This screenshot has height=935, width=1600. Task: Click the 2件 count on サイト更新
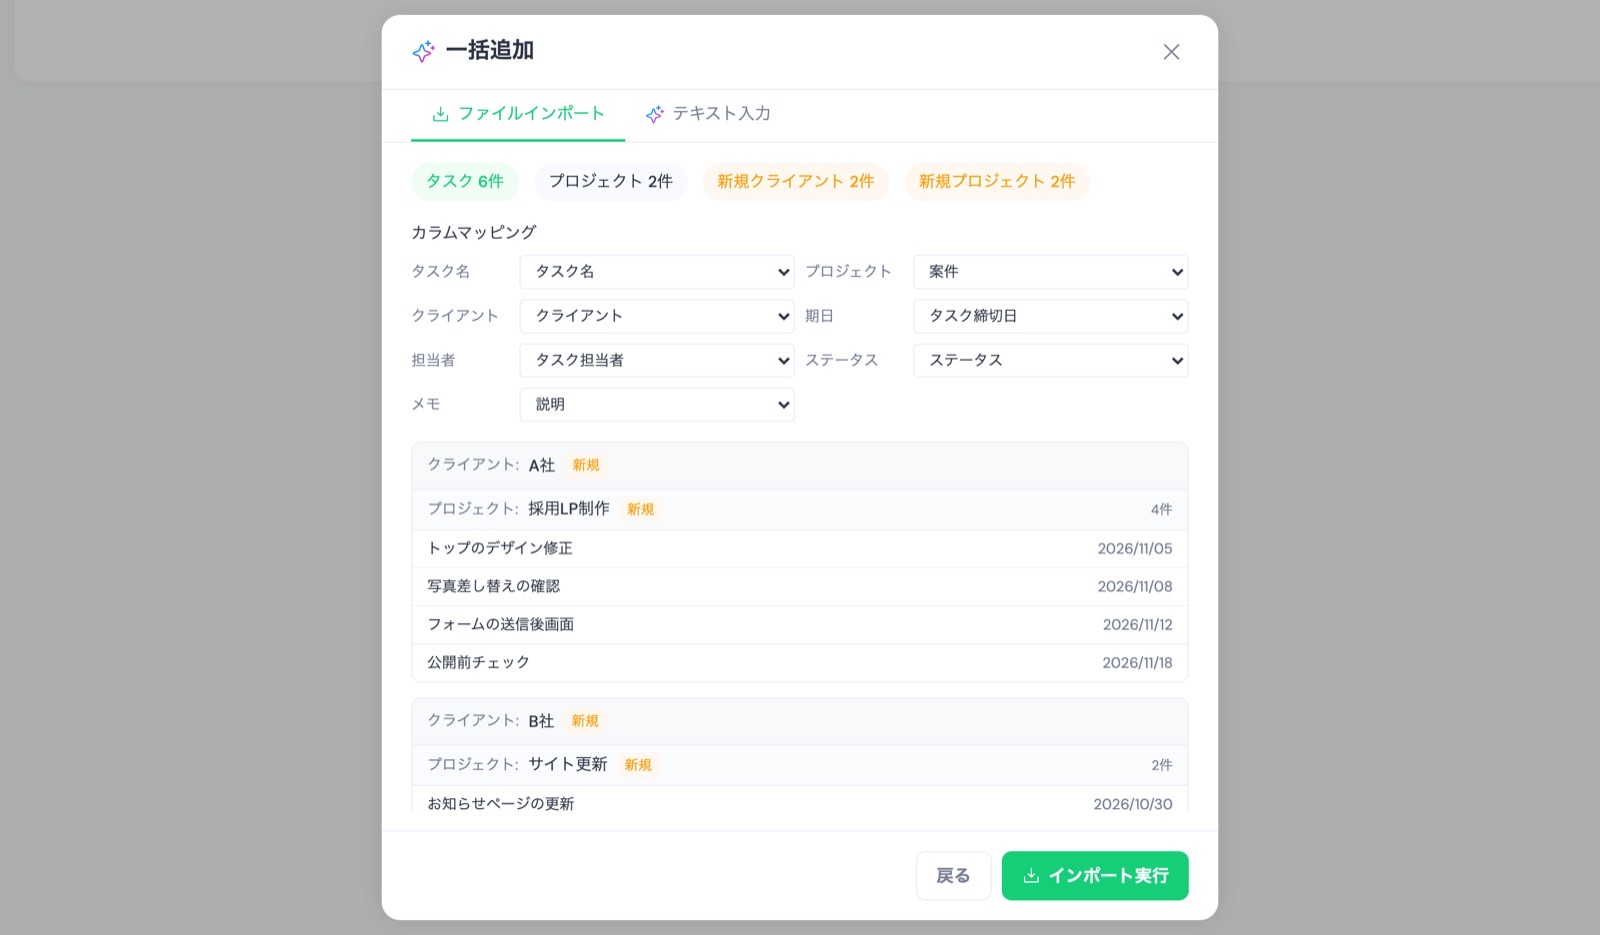pos(1161,765)
